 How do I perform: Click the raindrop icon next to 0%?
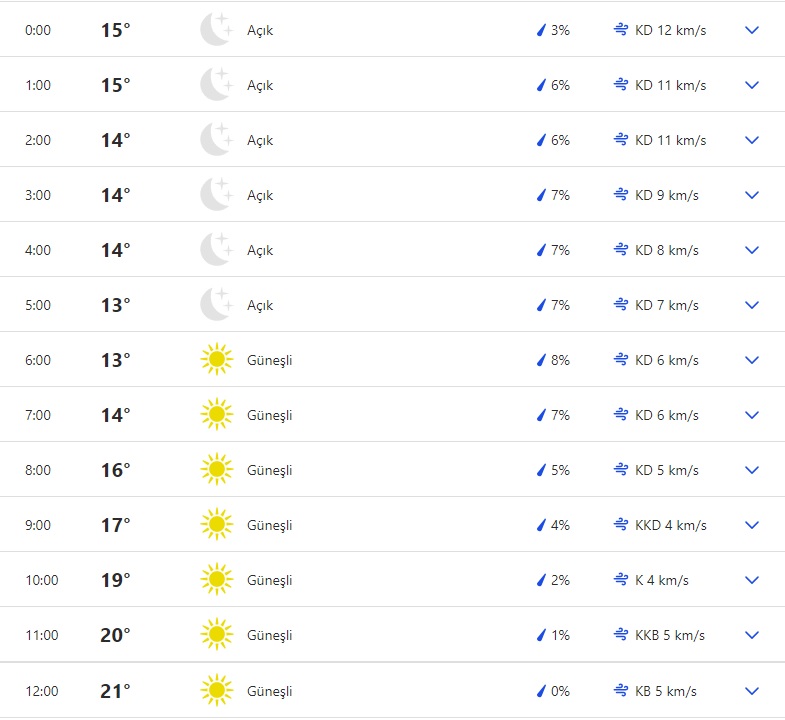tap(541, 691)
